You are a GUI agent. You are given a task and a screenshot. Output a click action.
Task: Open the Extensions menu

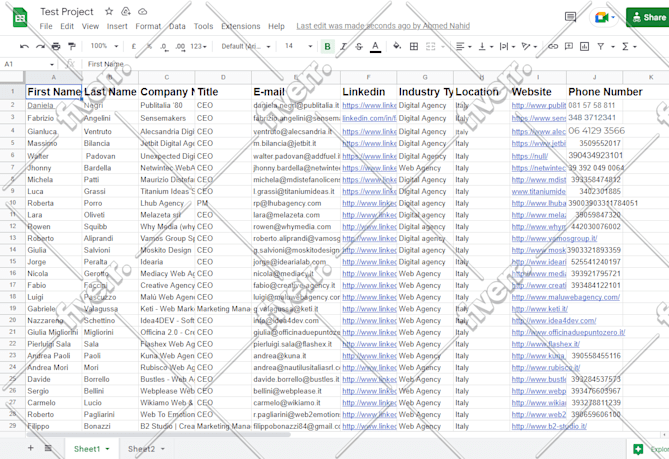(x=241, y=26)
